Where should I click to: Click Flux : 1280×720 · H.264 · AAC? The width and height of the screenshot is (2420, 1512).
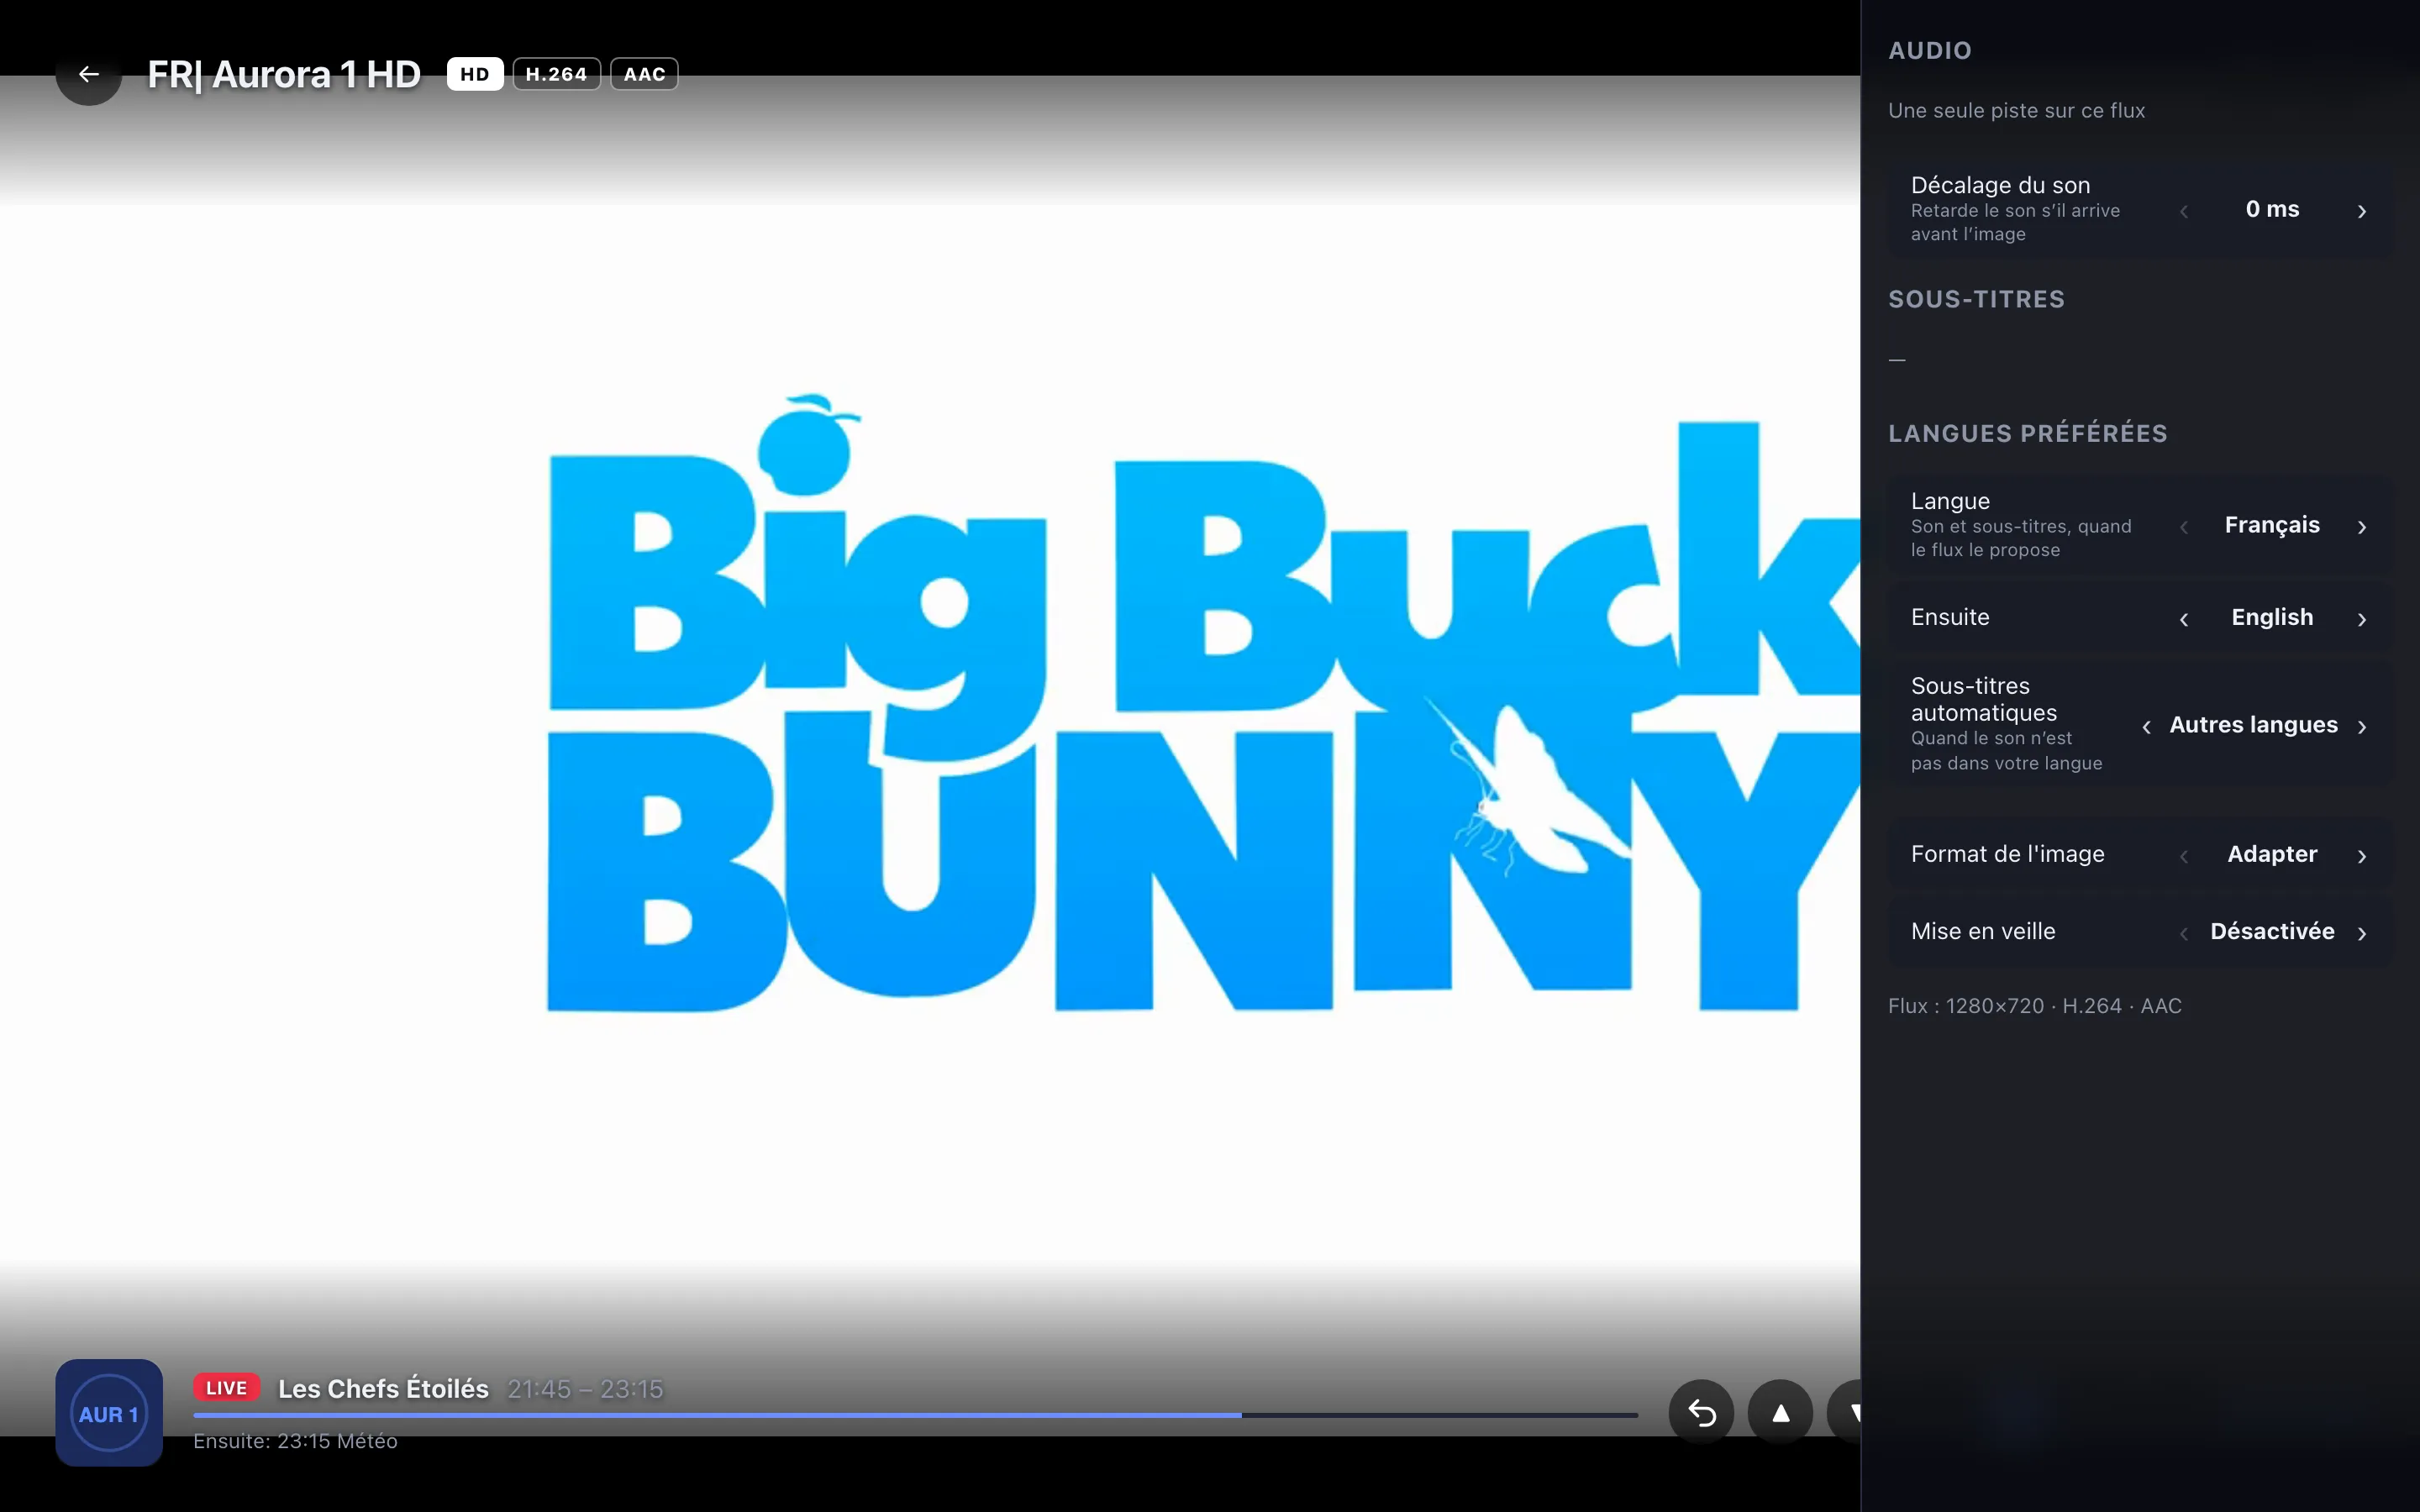pos(2034,1006)
